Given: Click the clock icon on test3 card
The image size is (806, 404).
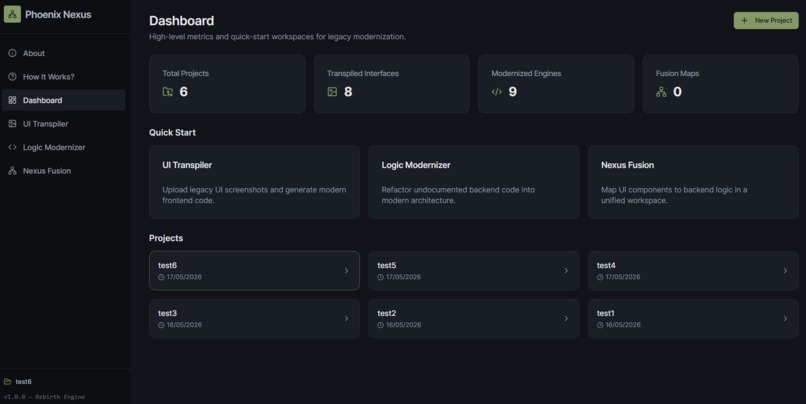Looking at the screenshot, I should tap(161, 325).
